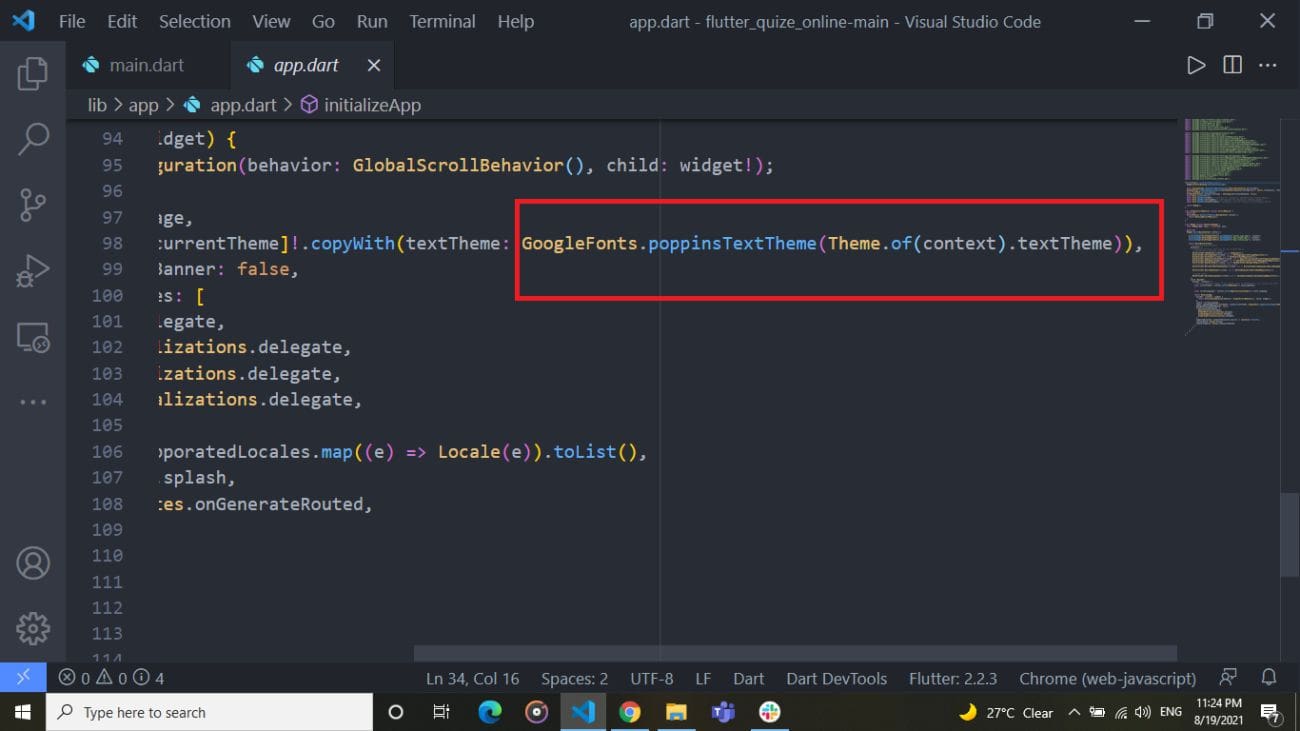Click Dart DevTools in status bar
1300x731 pixels.
(836, 678)
